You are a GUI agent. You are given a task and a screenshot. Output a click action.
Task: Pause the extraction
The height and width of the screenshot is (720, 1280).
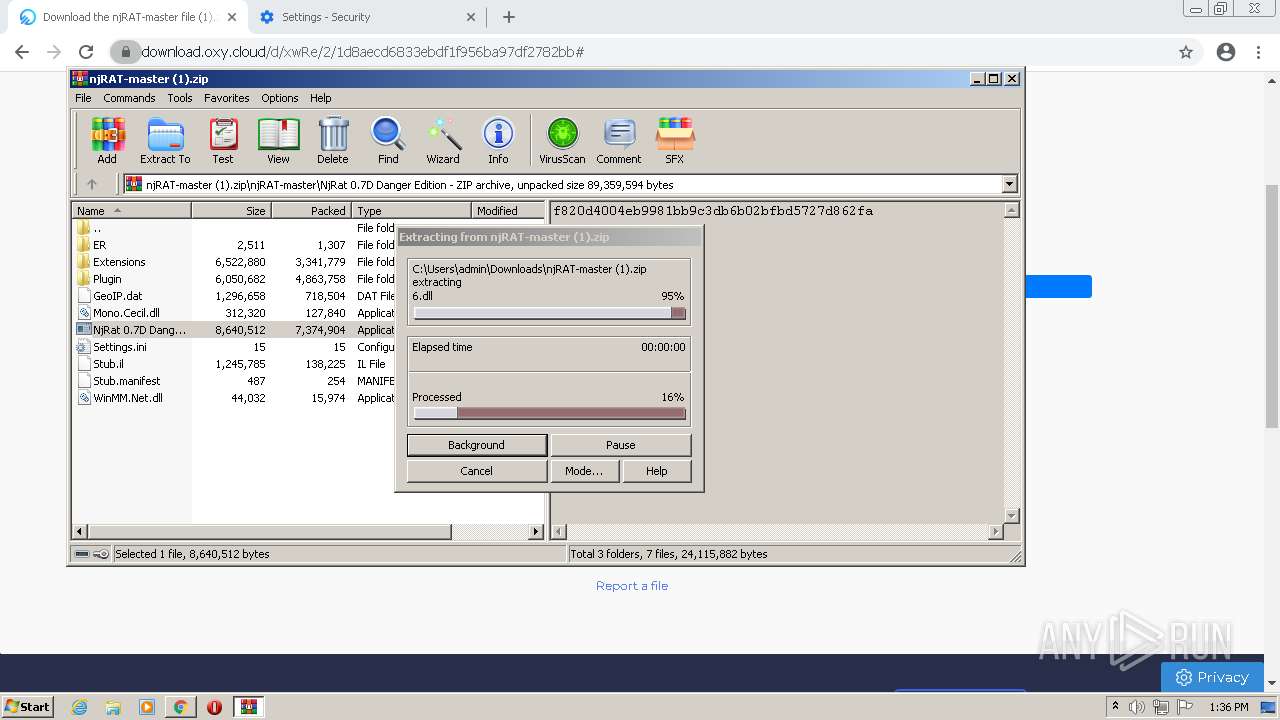point(621,445)
